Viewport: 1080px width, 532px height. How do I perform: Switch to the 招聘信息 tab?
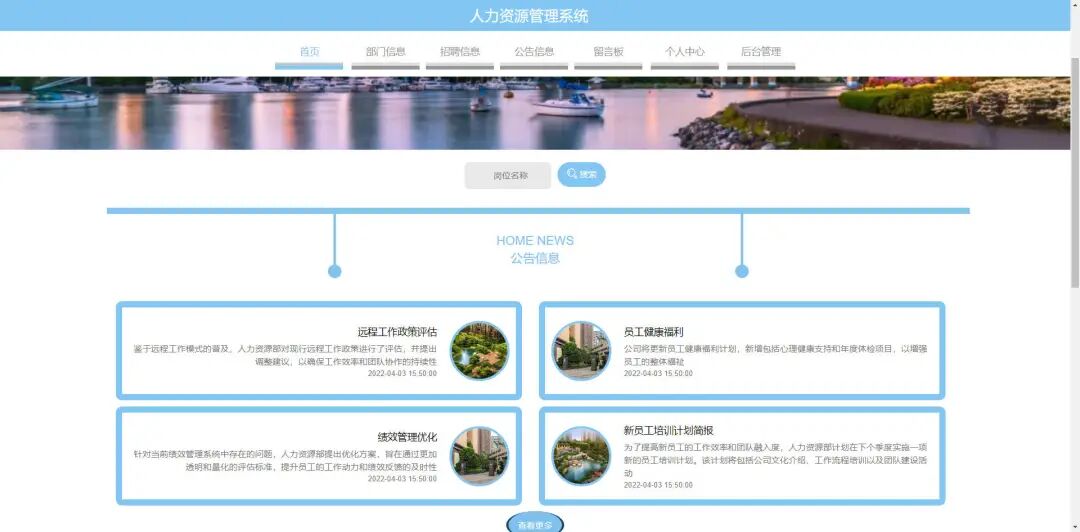[x=460, y=52]
